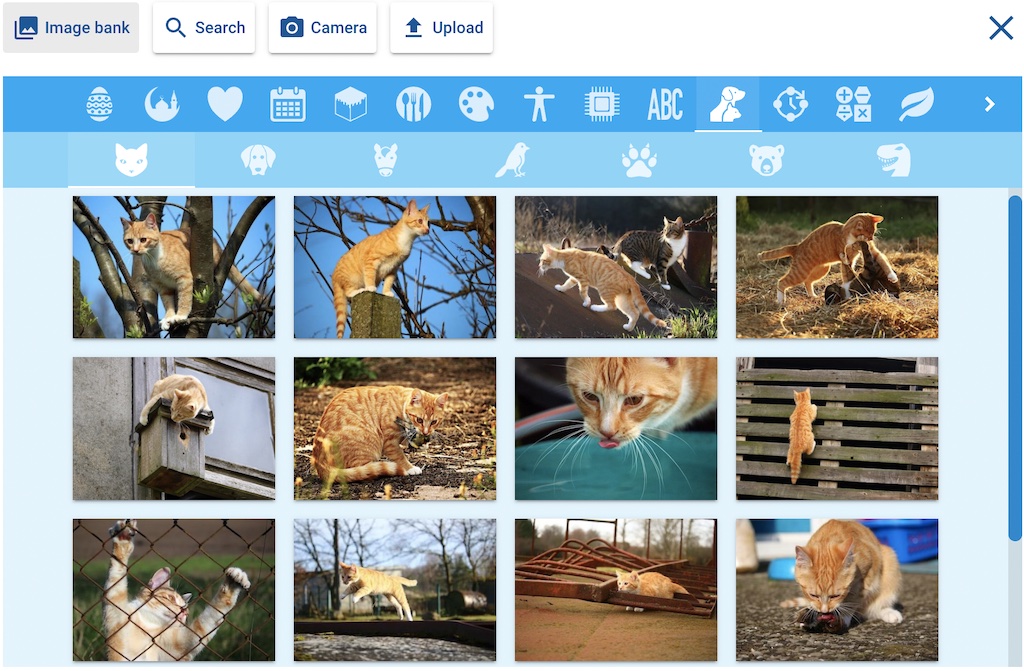Open the Camera option

323,27
